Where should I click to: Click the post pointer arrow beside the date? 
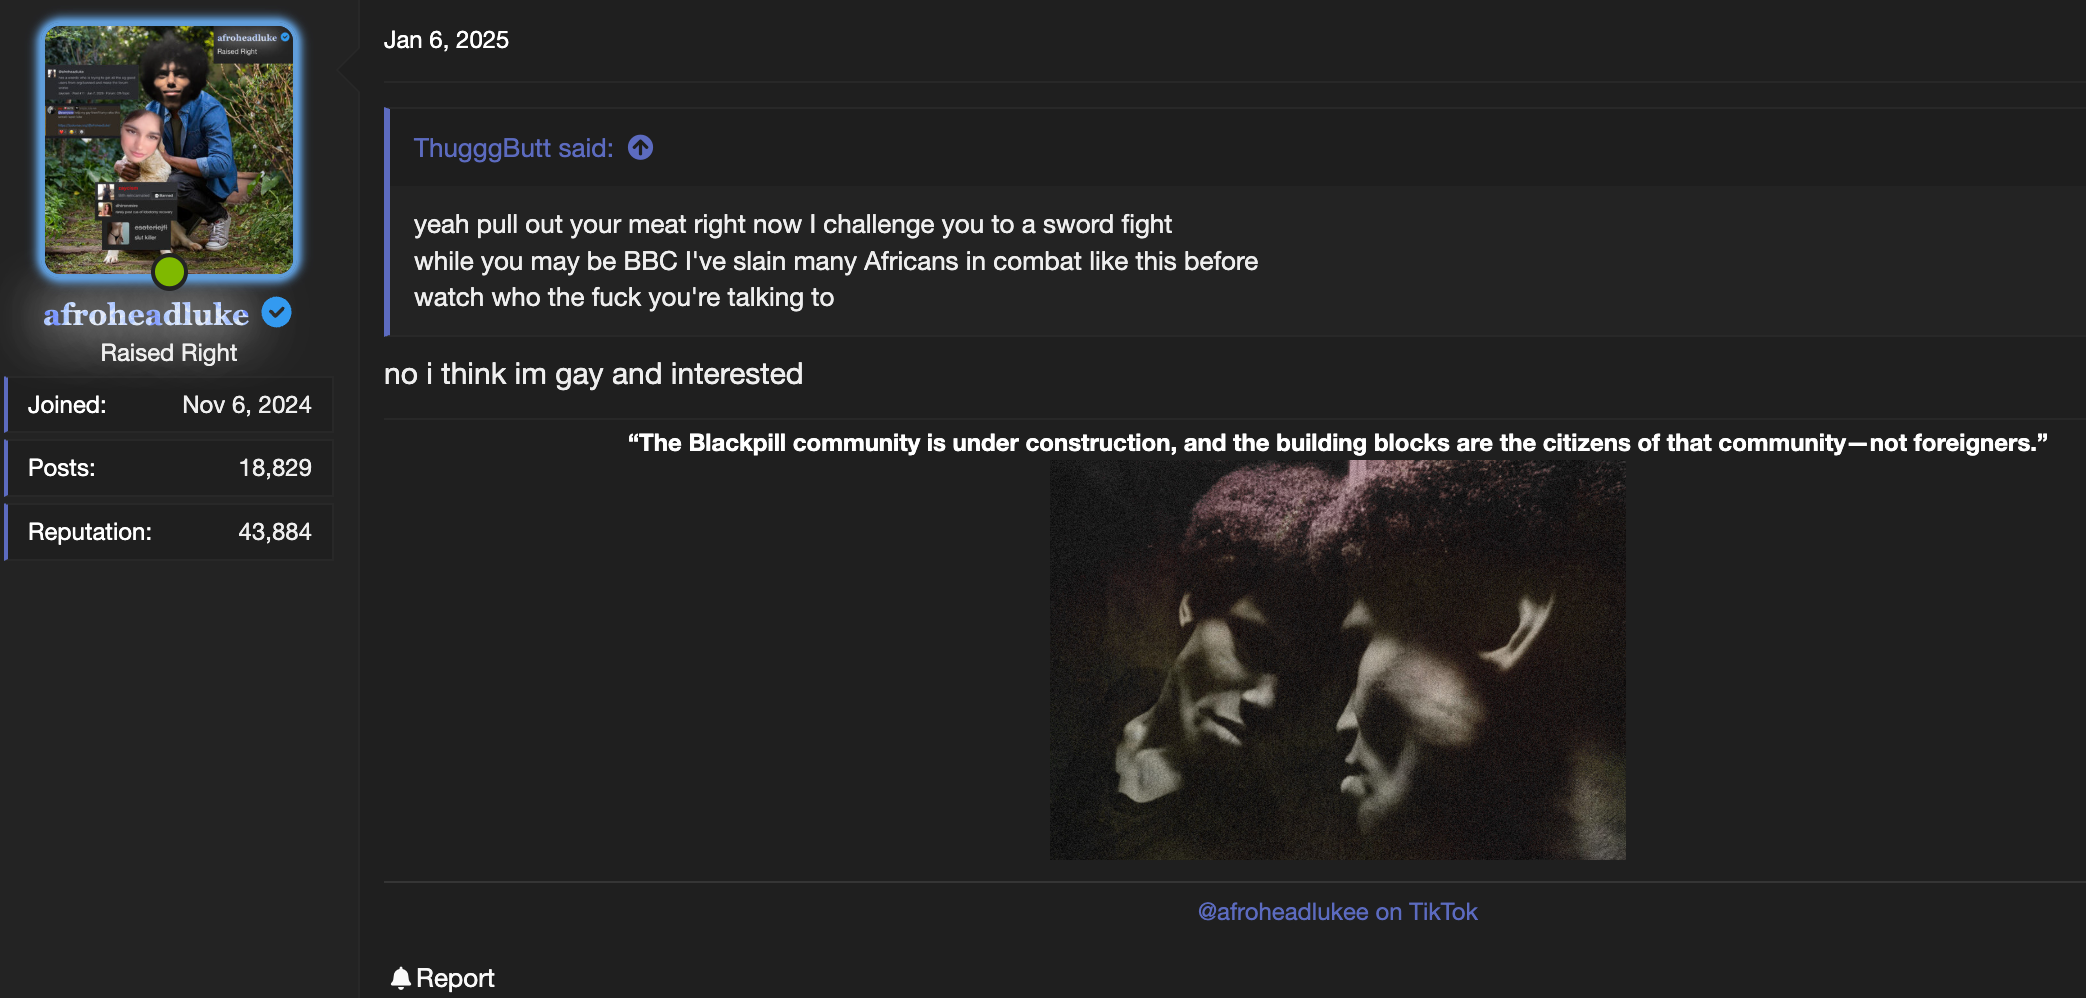pyautogui.click(x=349, y=70)
